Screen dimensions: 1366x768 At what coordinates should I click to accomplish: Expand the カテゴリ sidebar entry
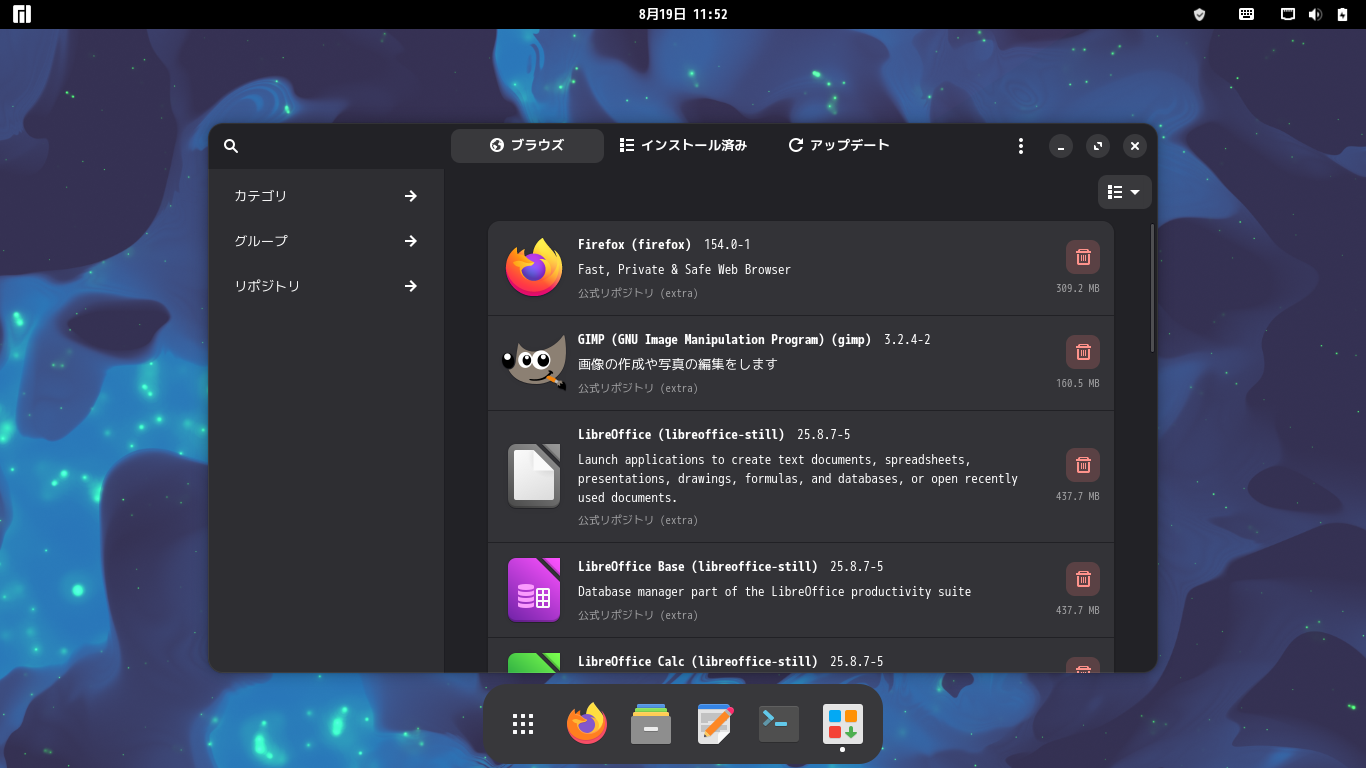326,196
